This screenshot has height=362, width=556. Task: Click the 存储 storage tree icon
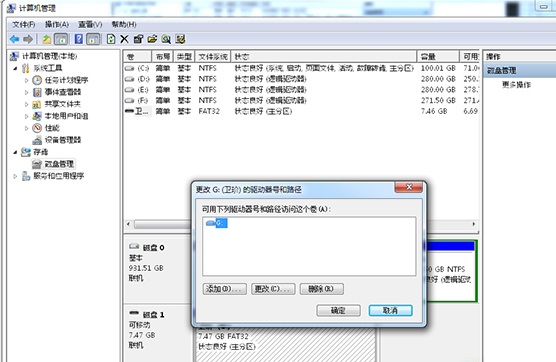26,152
